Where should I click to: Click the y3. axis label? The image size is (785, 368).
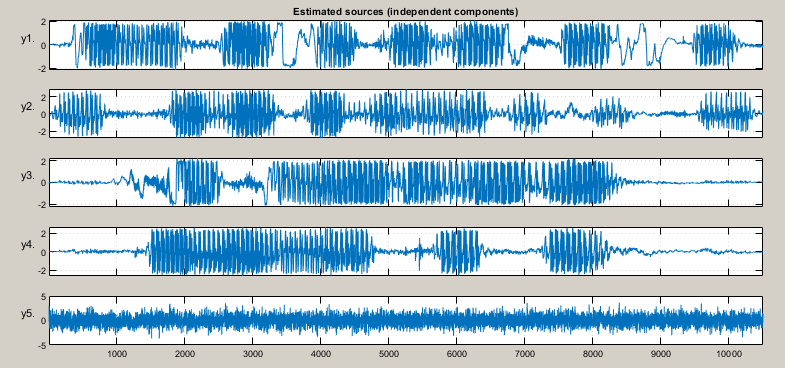[x=28, y=176]
